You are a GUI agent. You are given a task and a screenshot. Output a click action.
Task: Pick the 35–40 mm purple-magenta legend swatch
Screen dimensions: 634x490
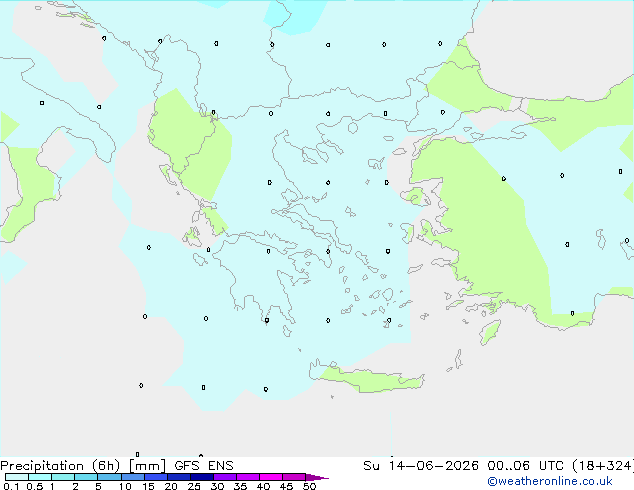coord(248,477)
